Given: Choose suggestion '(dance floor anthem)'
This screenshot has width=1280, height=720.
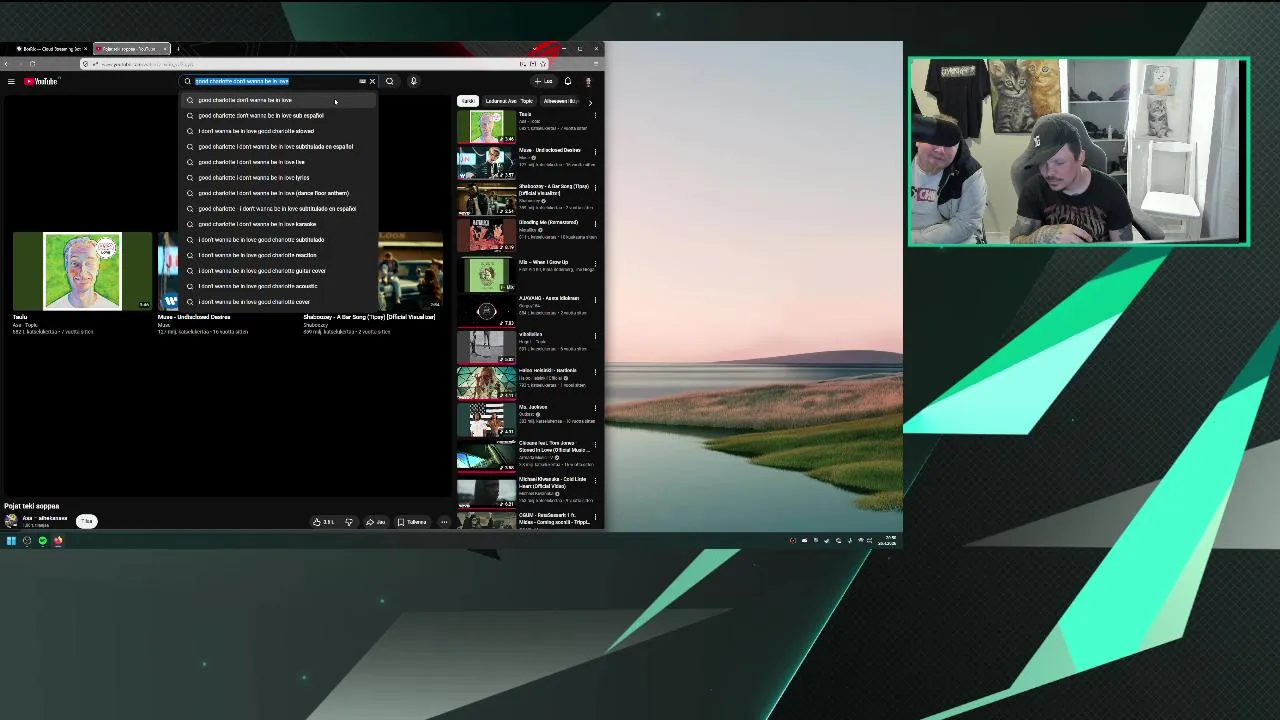Looking at the screenshot, I should (278, 193).
